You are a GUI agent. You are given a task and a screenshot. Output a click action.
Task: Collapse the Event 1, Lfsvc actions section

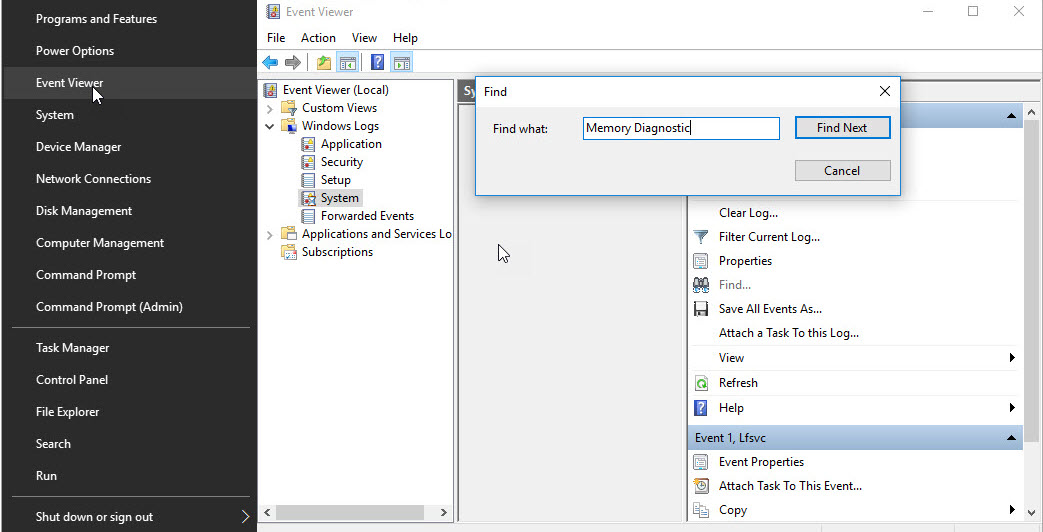click(x=1011, y=438)
